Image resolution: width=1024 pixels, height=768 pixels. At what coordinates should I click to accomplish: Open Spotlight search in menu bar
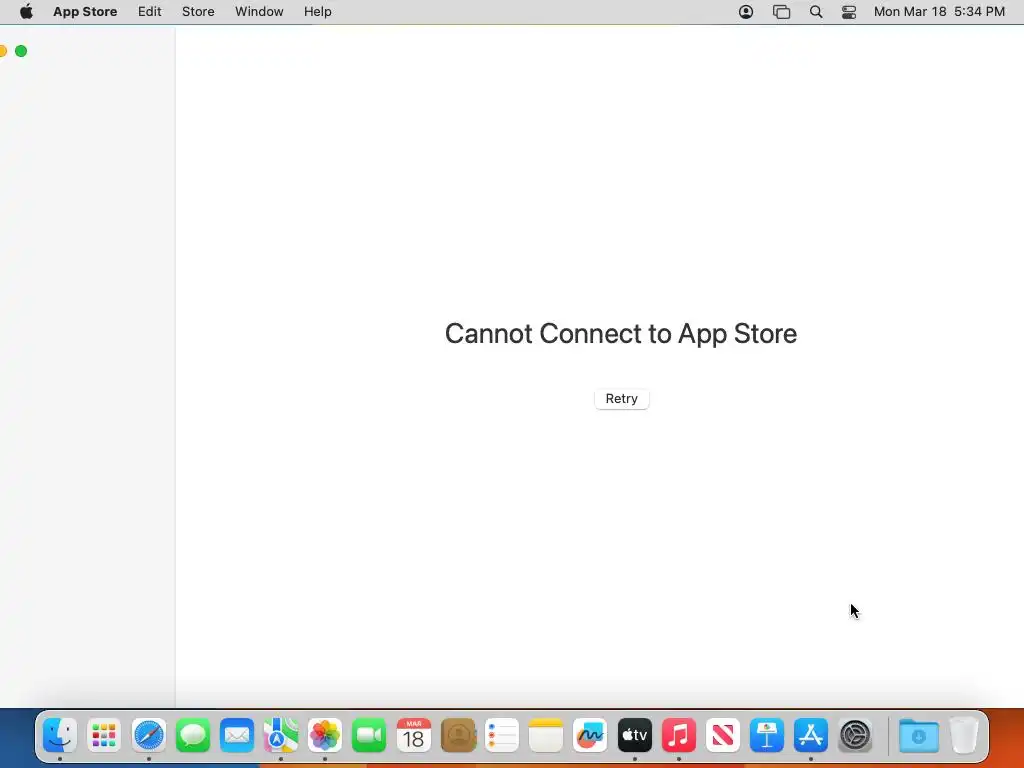(x=816, y=12)
